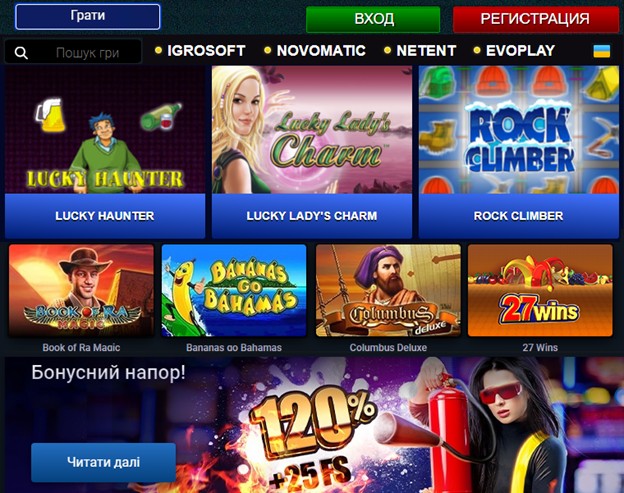Screen dimensions: 624x493
Task: Click the search magnifier icon
Action: point(21,53)
